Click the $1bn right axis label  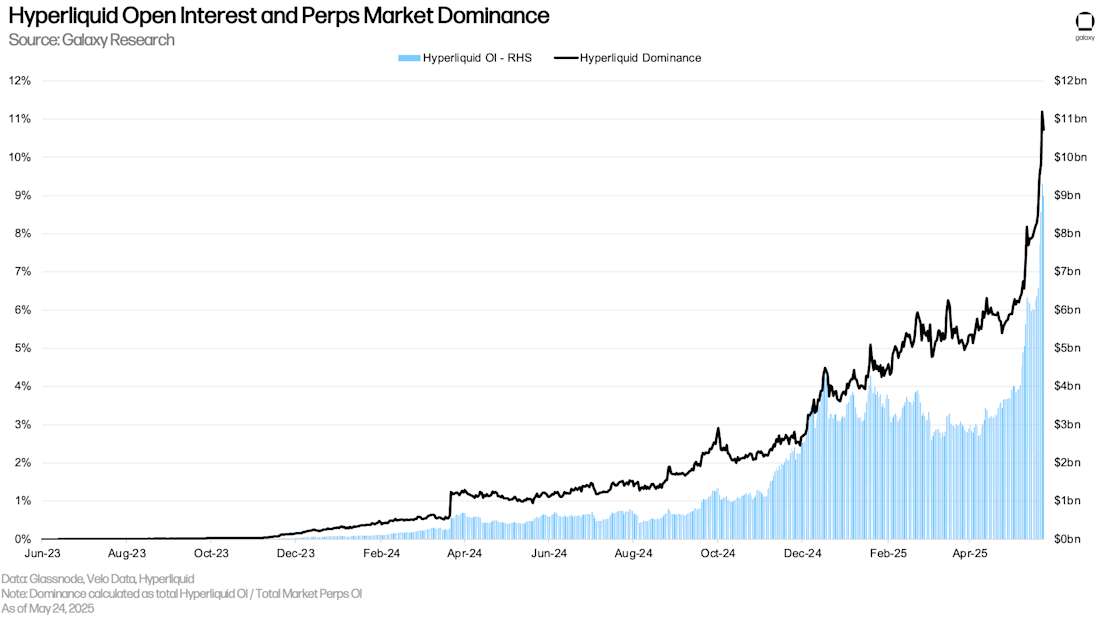[x=1067, y=501]
